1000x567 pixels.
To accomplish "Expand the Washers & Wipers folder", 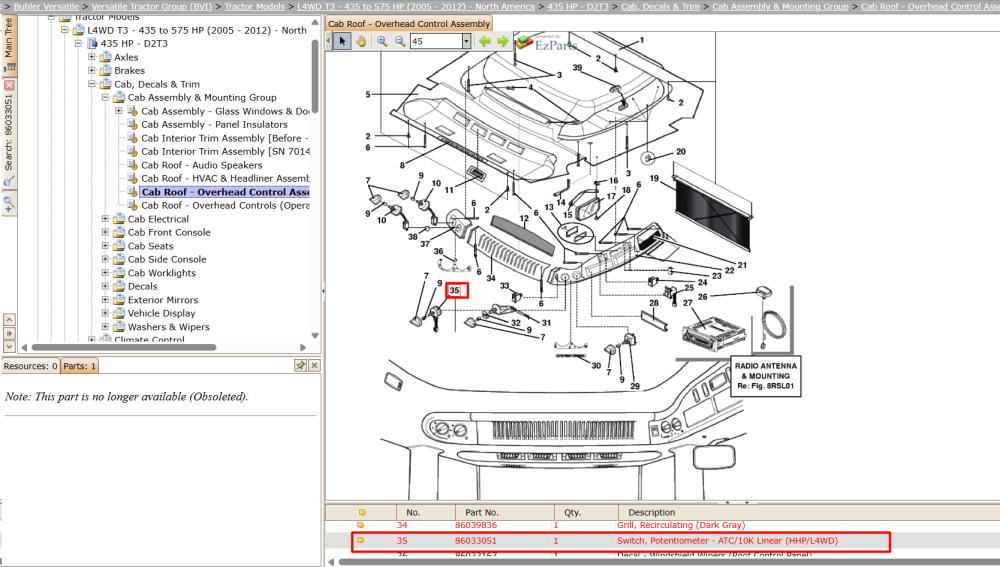I will click(105, 327).
